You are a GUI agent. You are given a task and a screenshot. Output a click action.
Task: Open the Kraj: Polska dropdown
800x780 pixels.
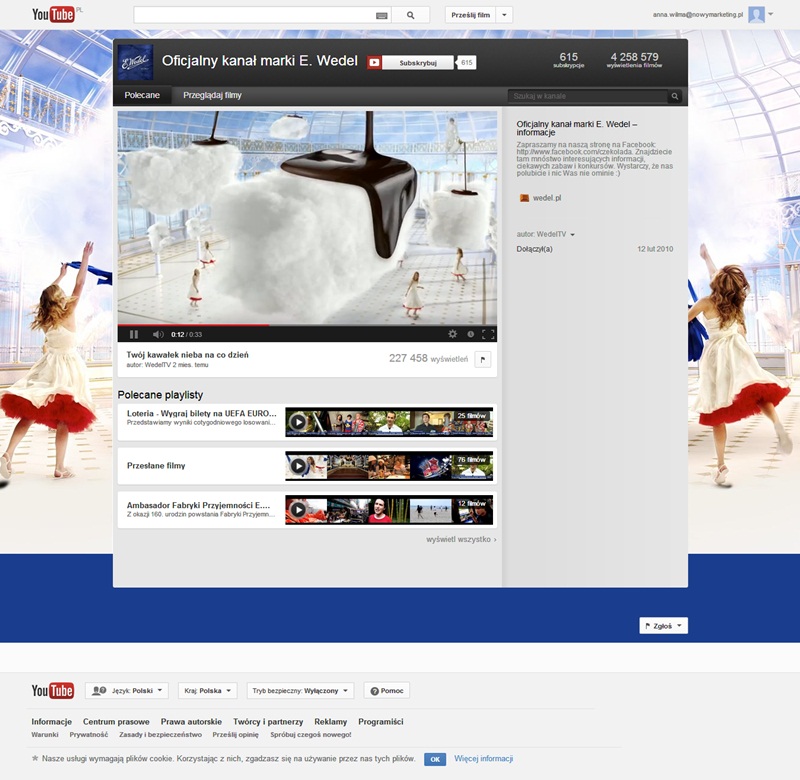[x=208, y=691]
